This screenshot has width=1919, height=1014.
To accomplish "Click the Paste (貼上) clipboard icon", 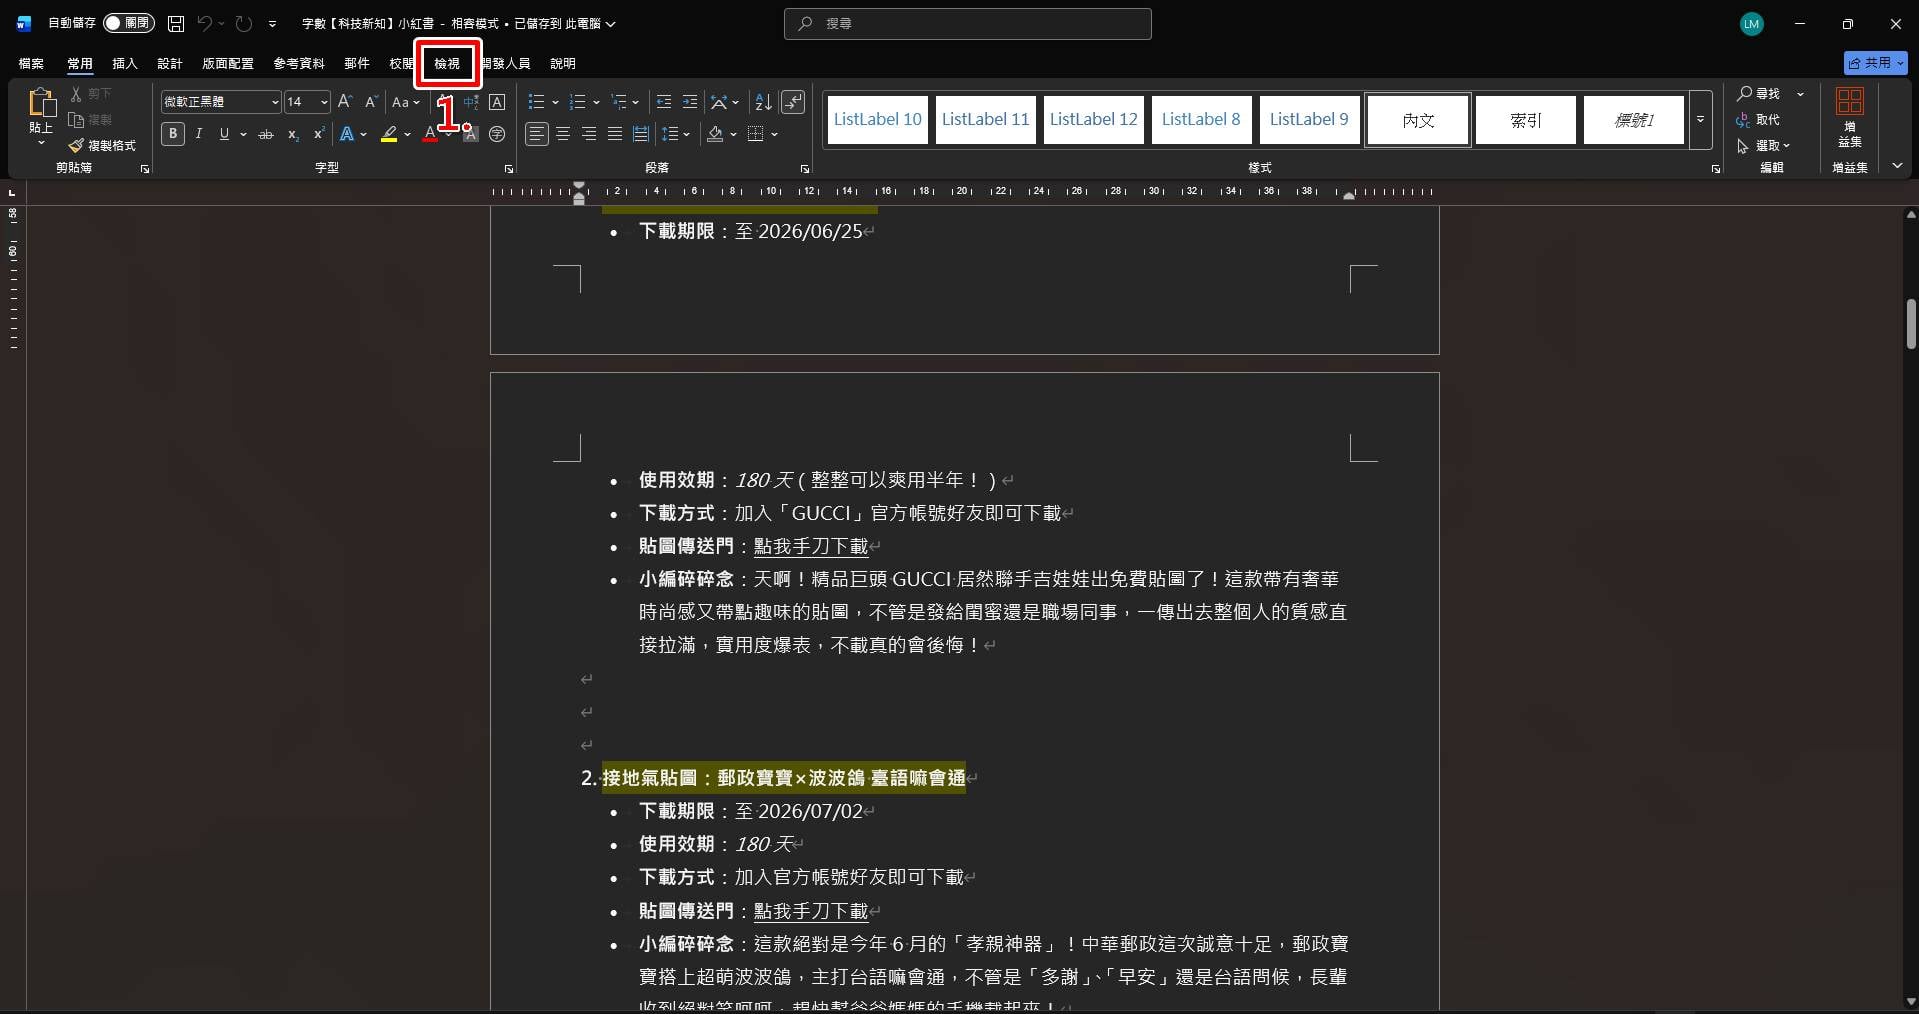I will 41,102.
